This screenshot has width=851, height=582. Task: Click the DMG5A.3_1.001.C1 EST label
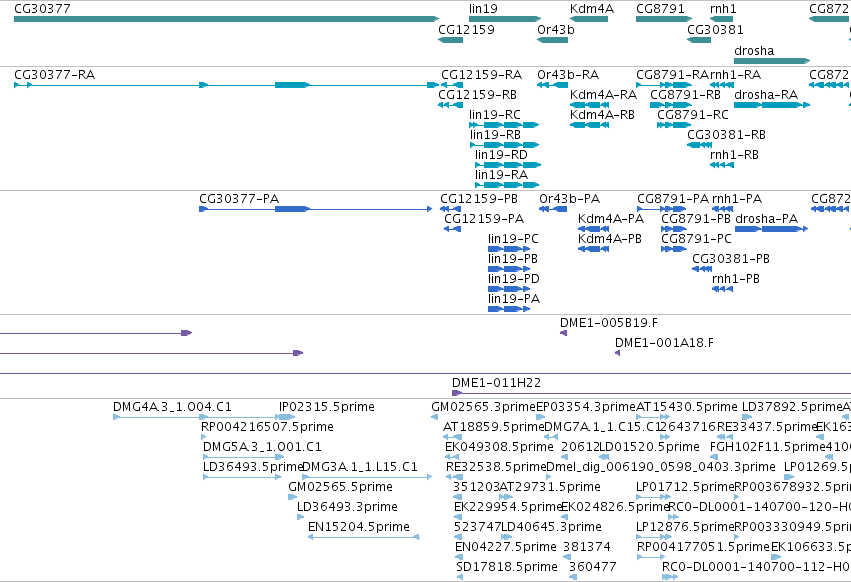click(262, 447)
